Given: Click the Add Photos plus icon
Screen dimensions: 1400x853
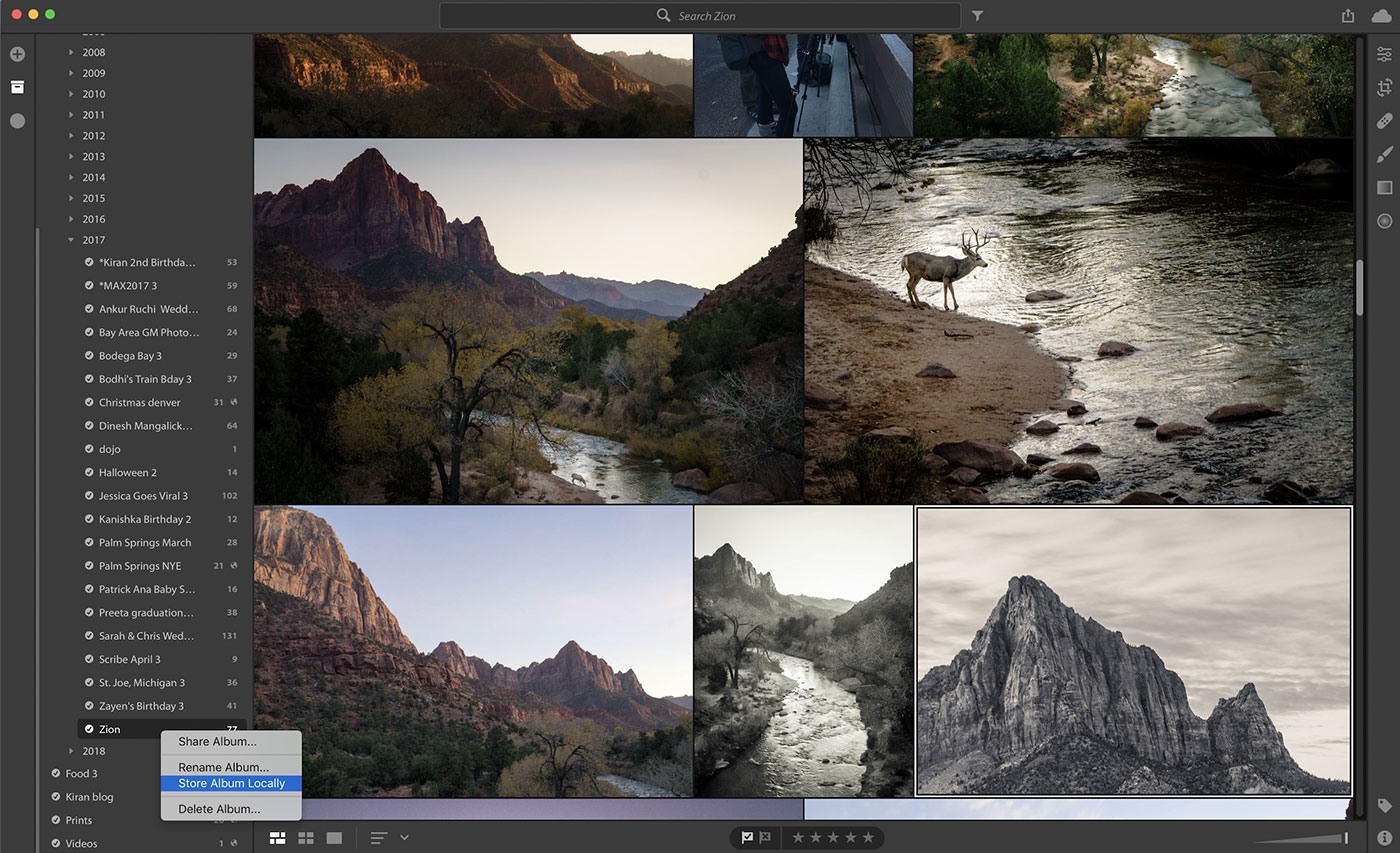Looking at the screenshot, I should pos(17,54).
